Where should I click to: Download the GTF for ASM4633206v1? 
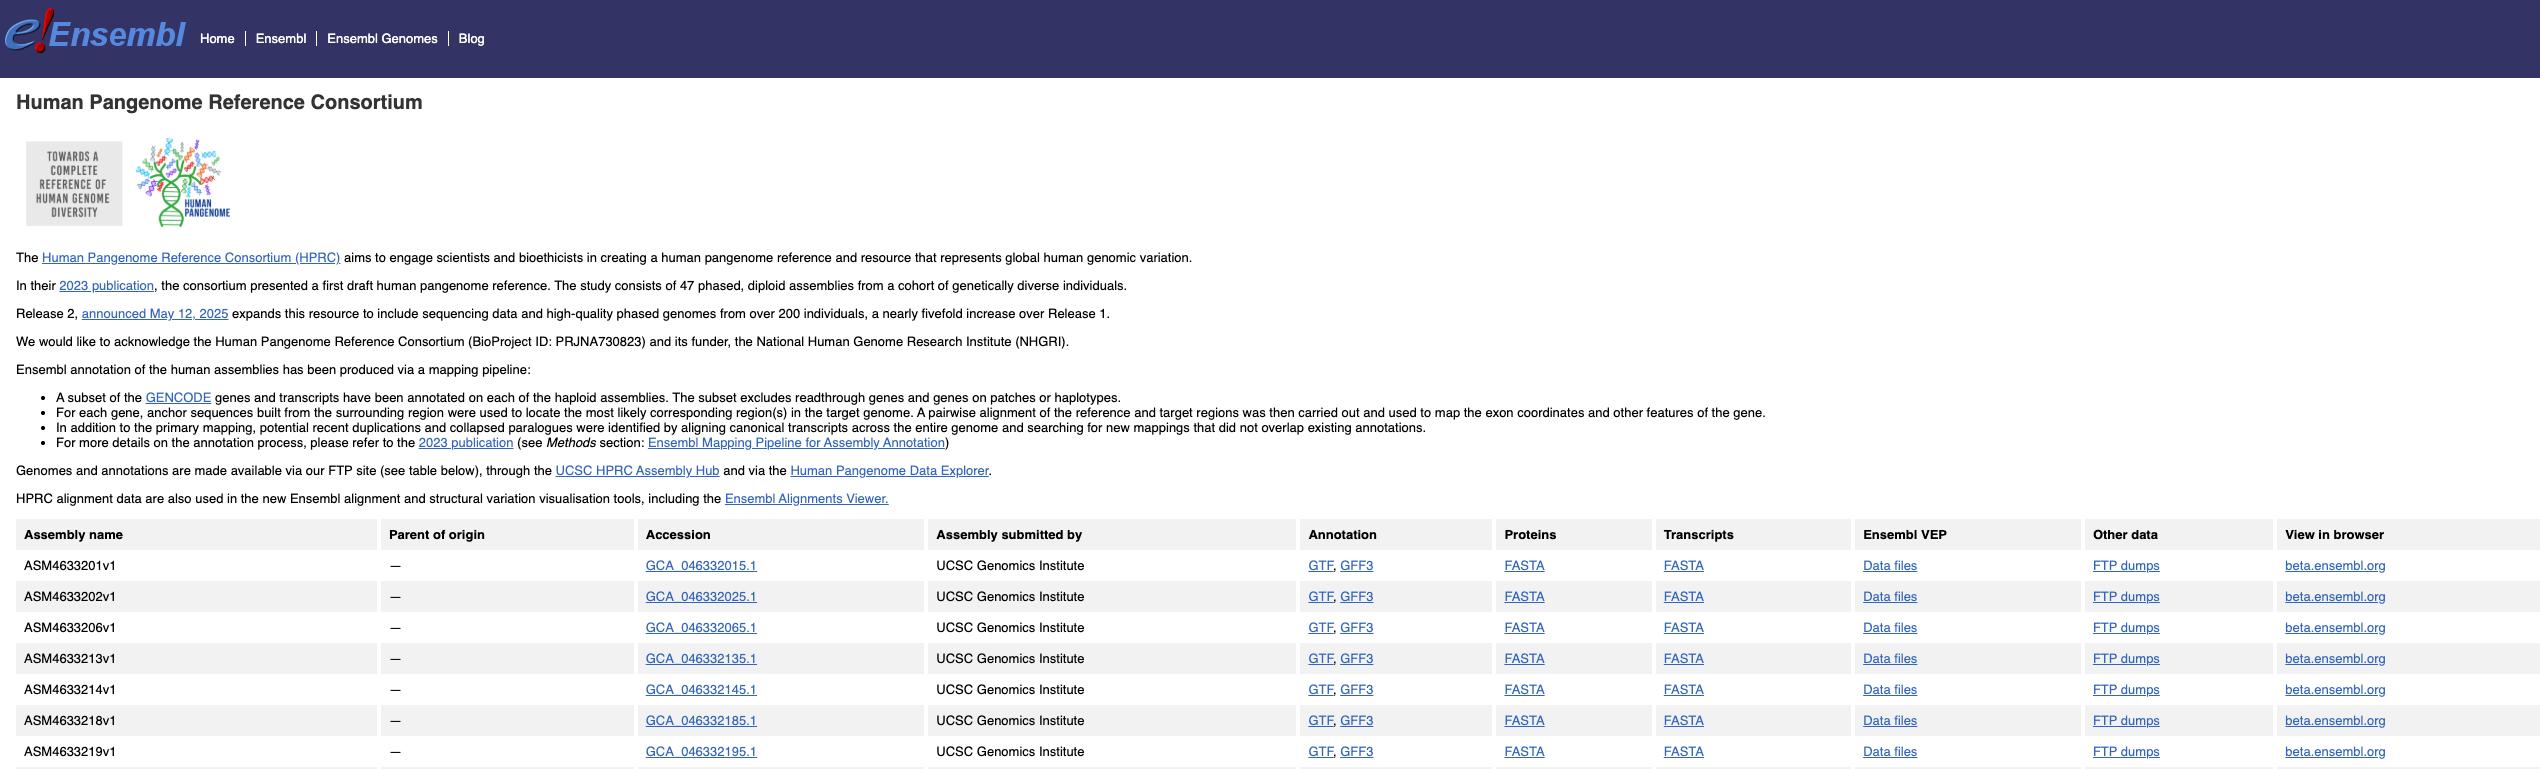point(1320,628)
